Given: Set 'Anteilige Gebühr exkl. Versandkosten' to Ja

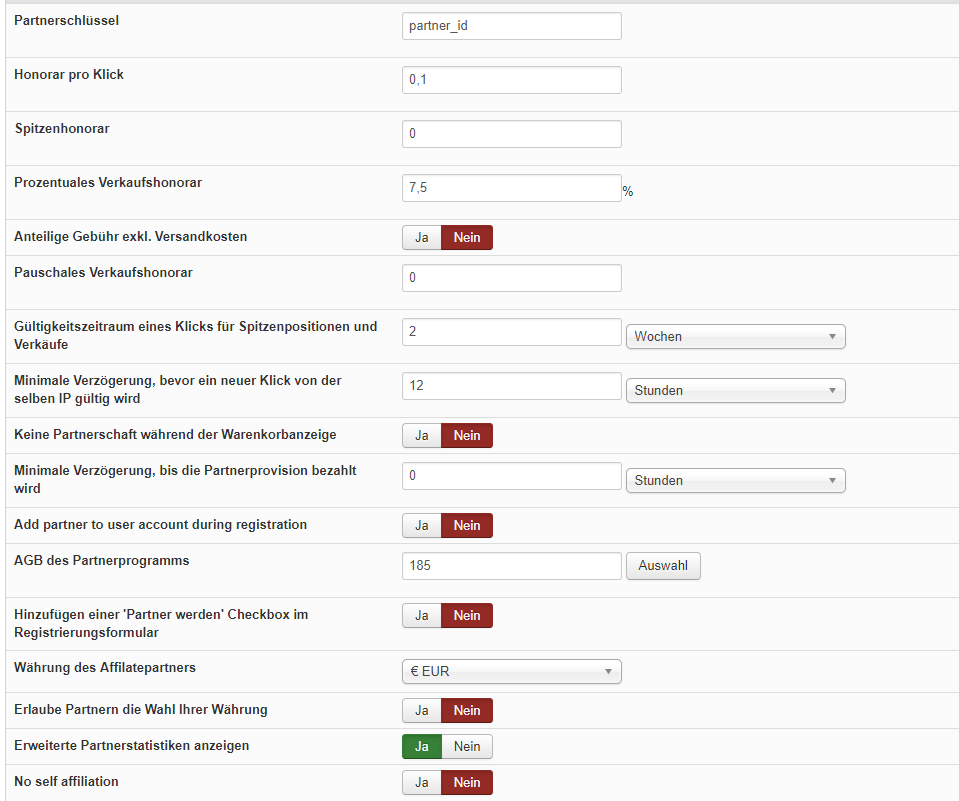Looking at the screenshot, I should (422, 237).
